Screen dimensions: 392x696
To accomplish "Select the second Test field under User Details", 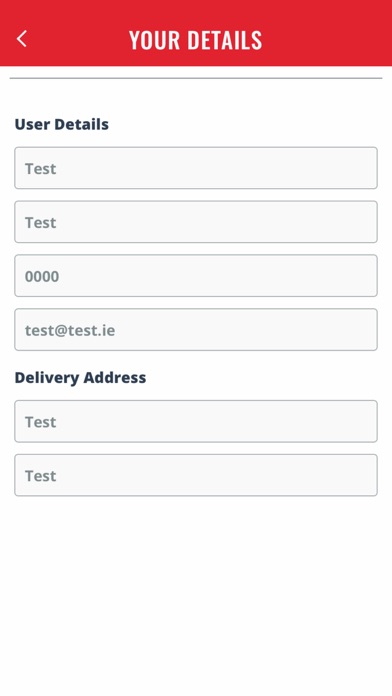I will click(x=196, y=222).
